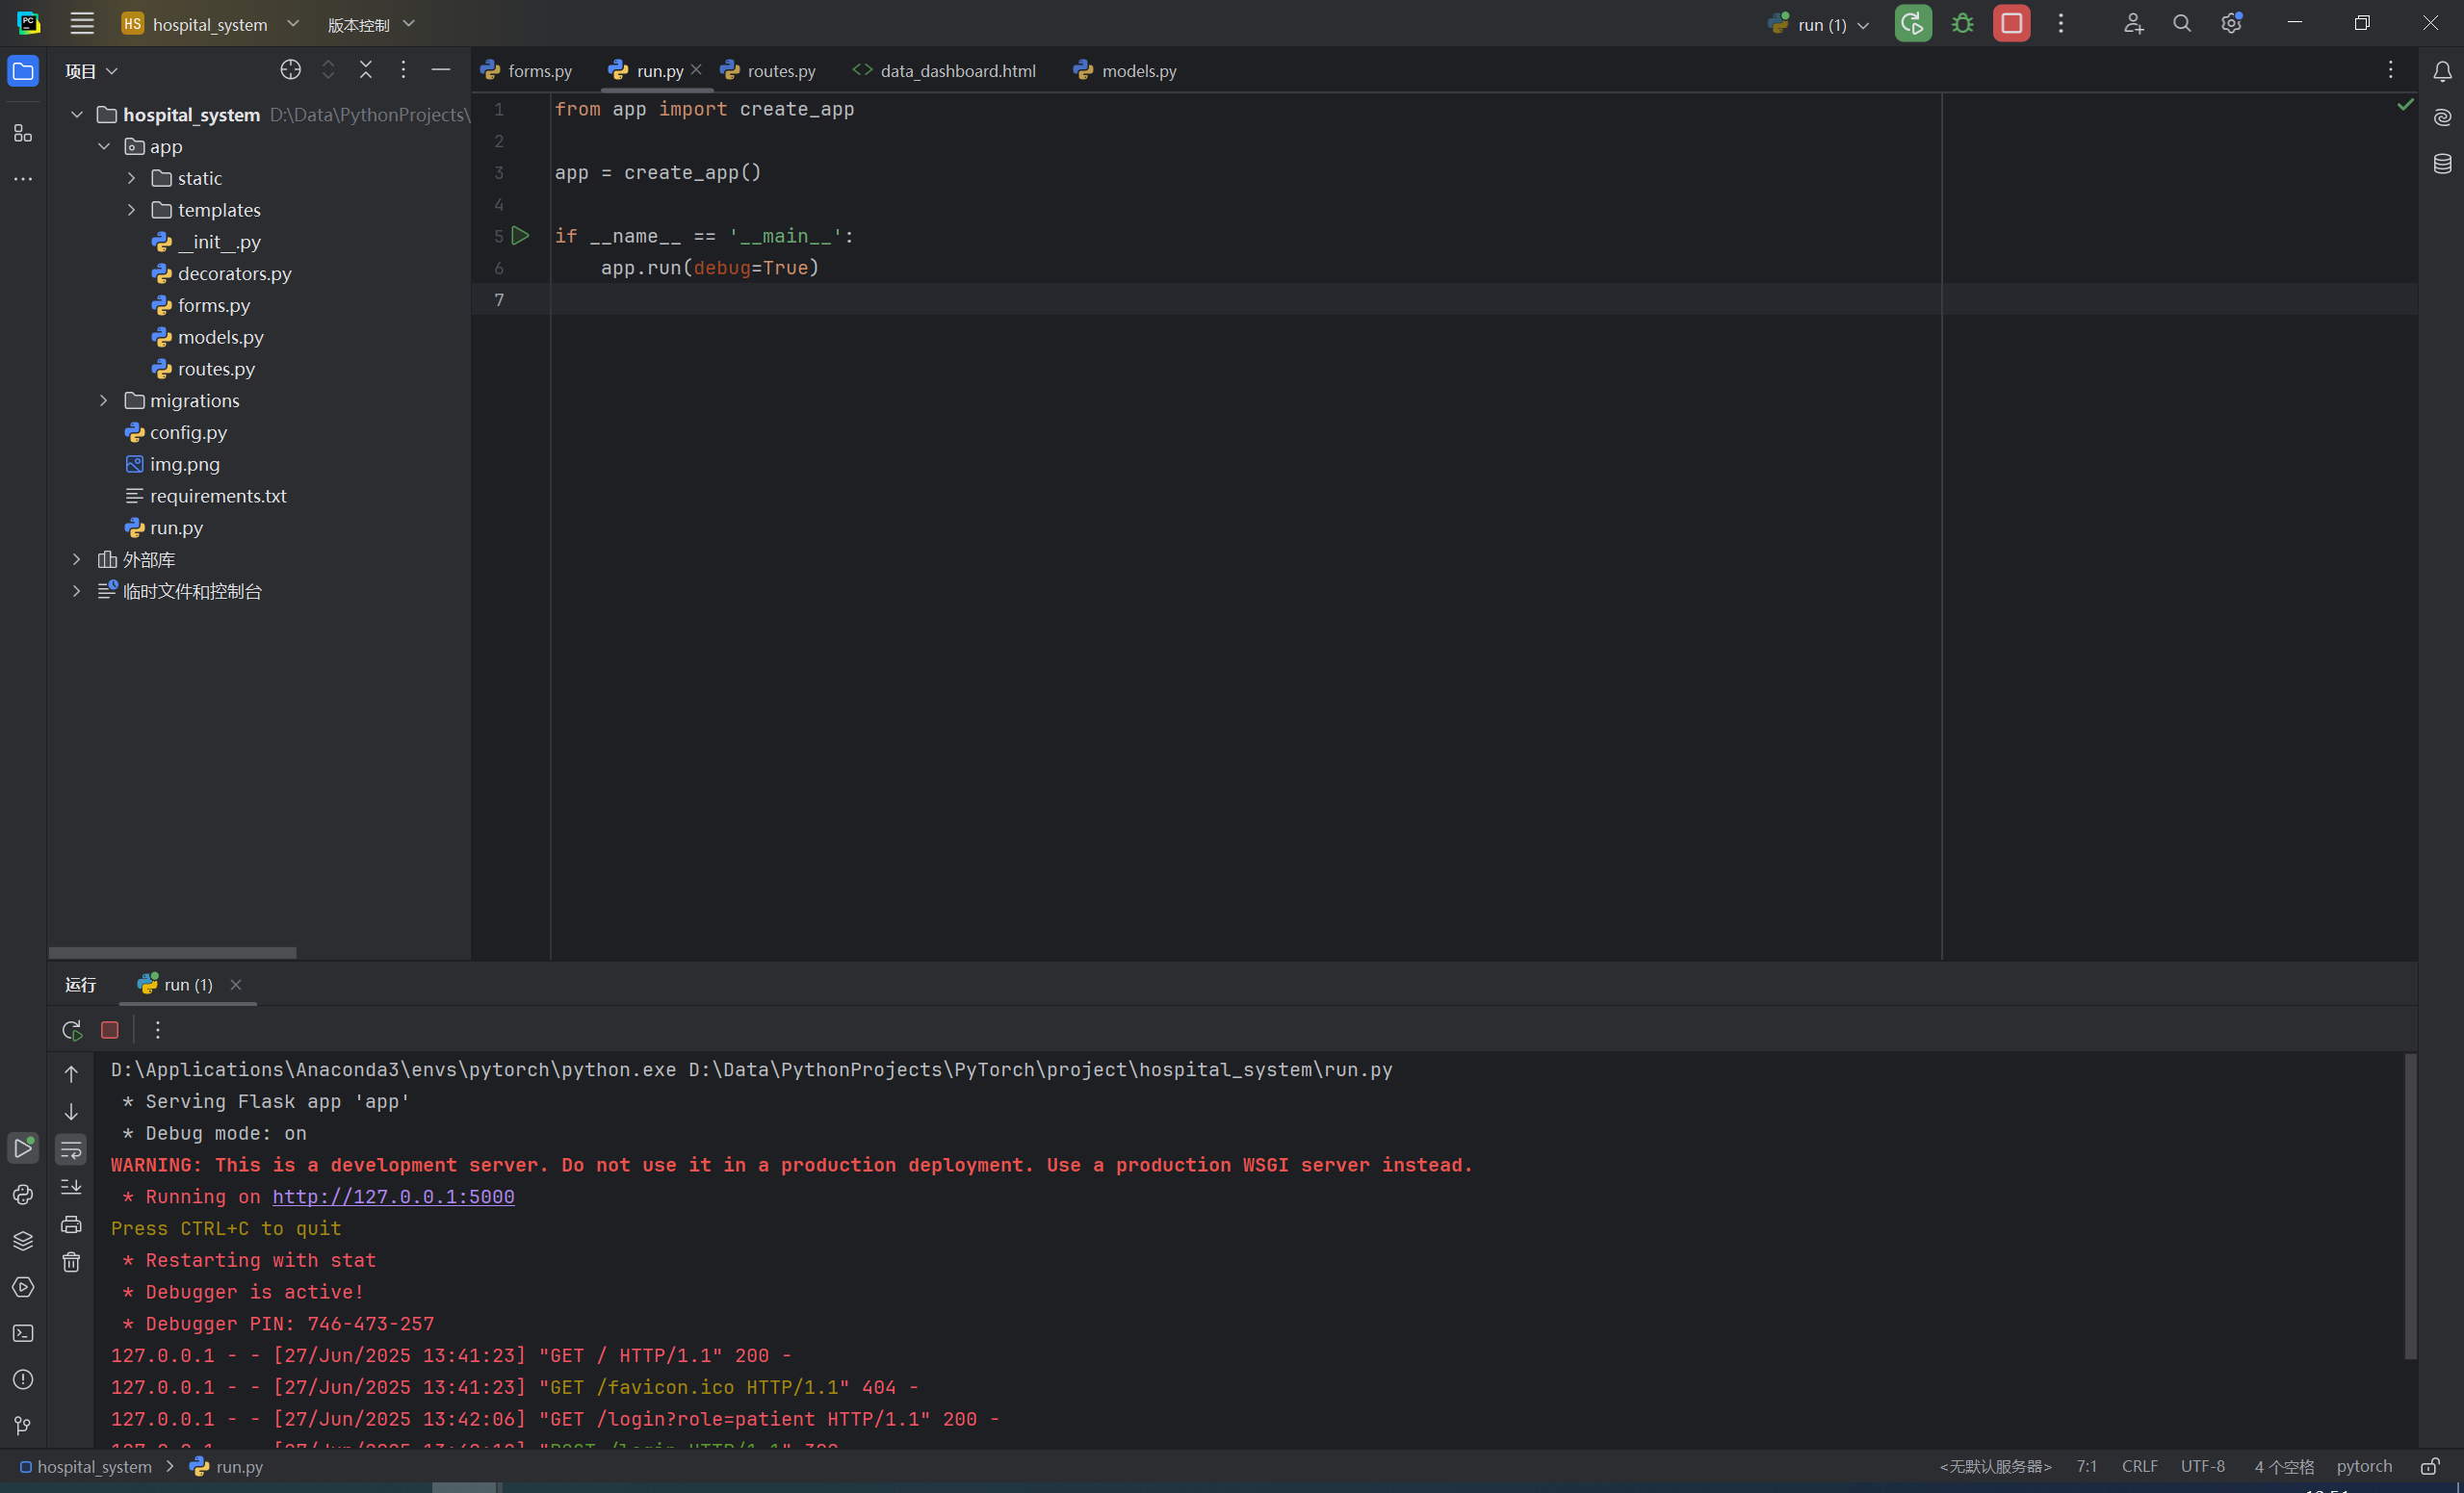Open the http://127.0.0.1:5000 link in console
The image size is (2464, 1493).
[x=393, y=1197]
